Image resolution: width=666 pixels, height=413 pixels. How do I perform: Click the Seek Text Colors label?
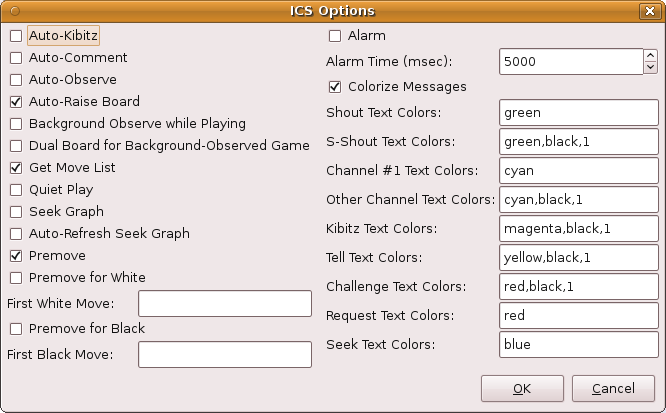pyautogui.click(x=381, y=344)
